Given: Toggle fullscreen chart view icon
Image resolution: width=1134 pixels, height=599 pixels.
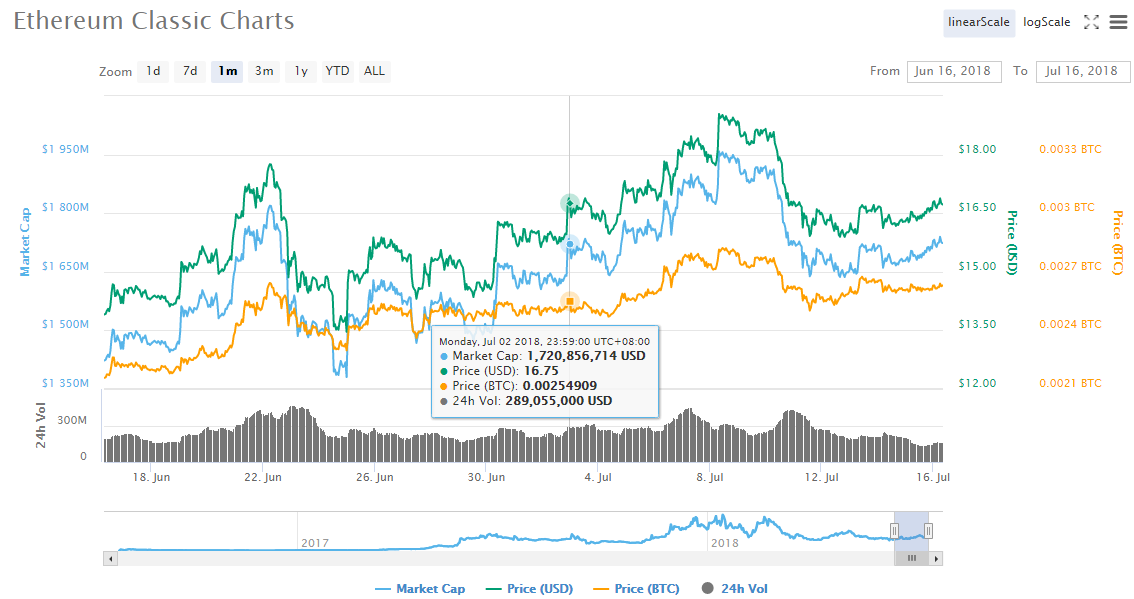Looking at the screenshot, I should [1091, 22].
